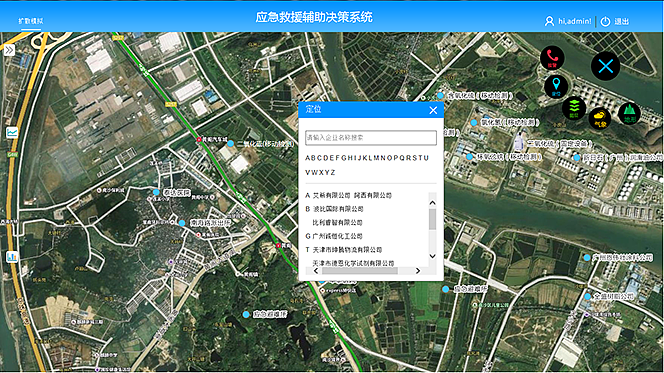Select 比利睿智有限公司 in the list
This screenshot has width=664, height=373.
[338, 222]
